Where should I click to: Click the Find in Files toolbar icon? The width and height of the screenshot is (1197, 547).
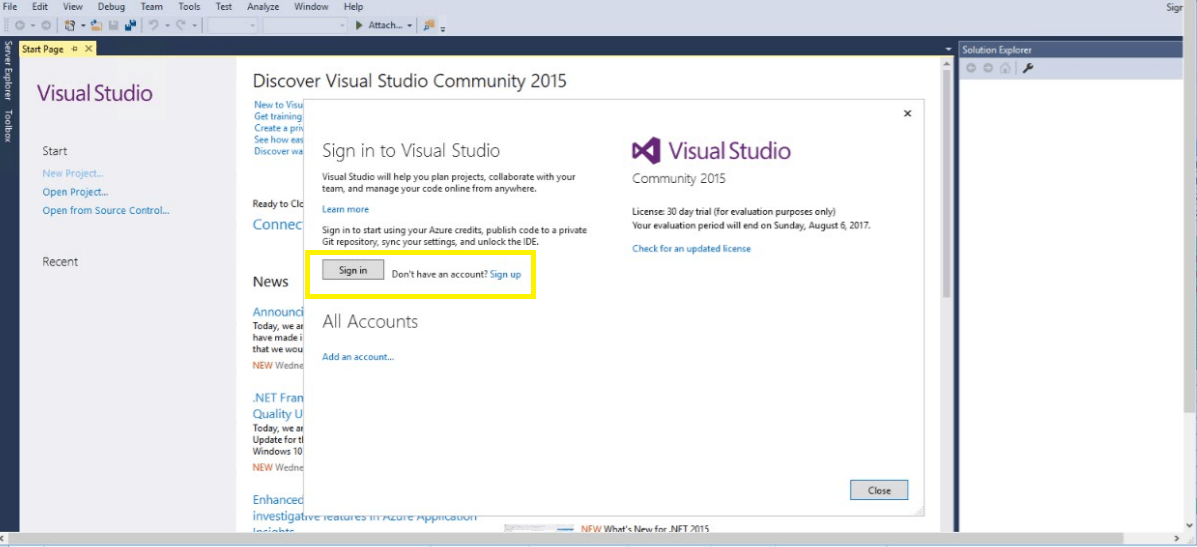429,25
